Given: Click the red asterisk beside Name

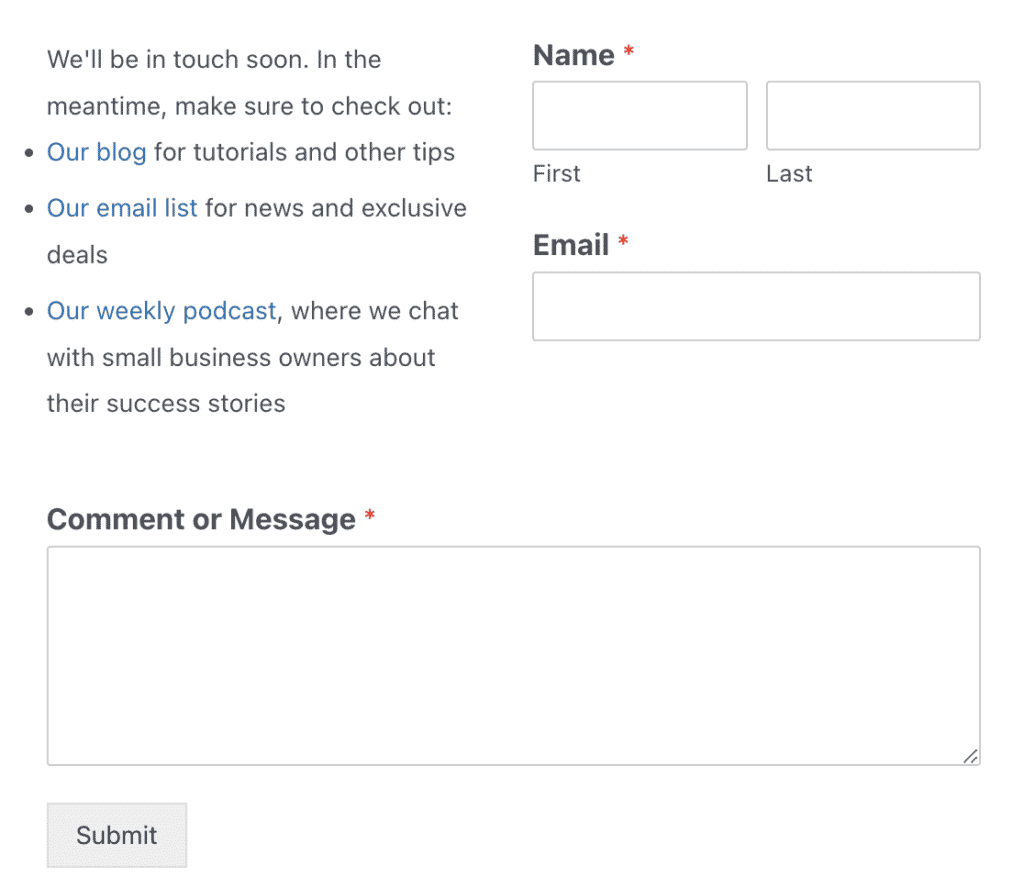Looking at the screenshot, I should 626,50.
